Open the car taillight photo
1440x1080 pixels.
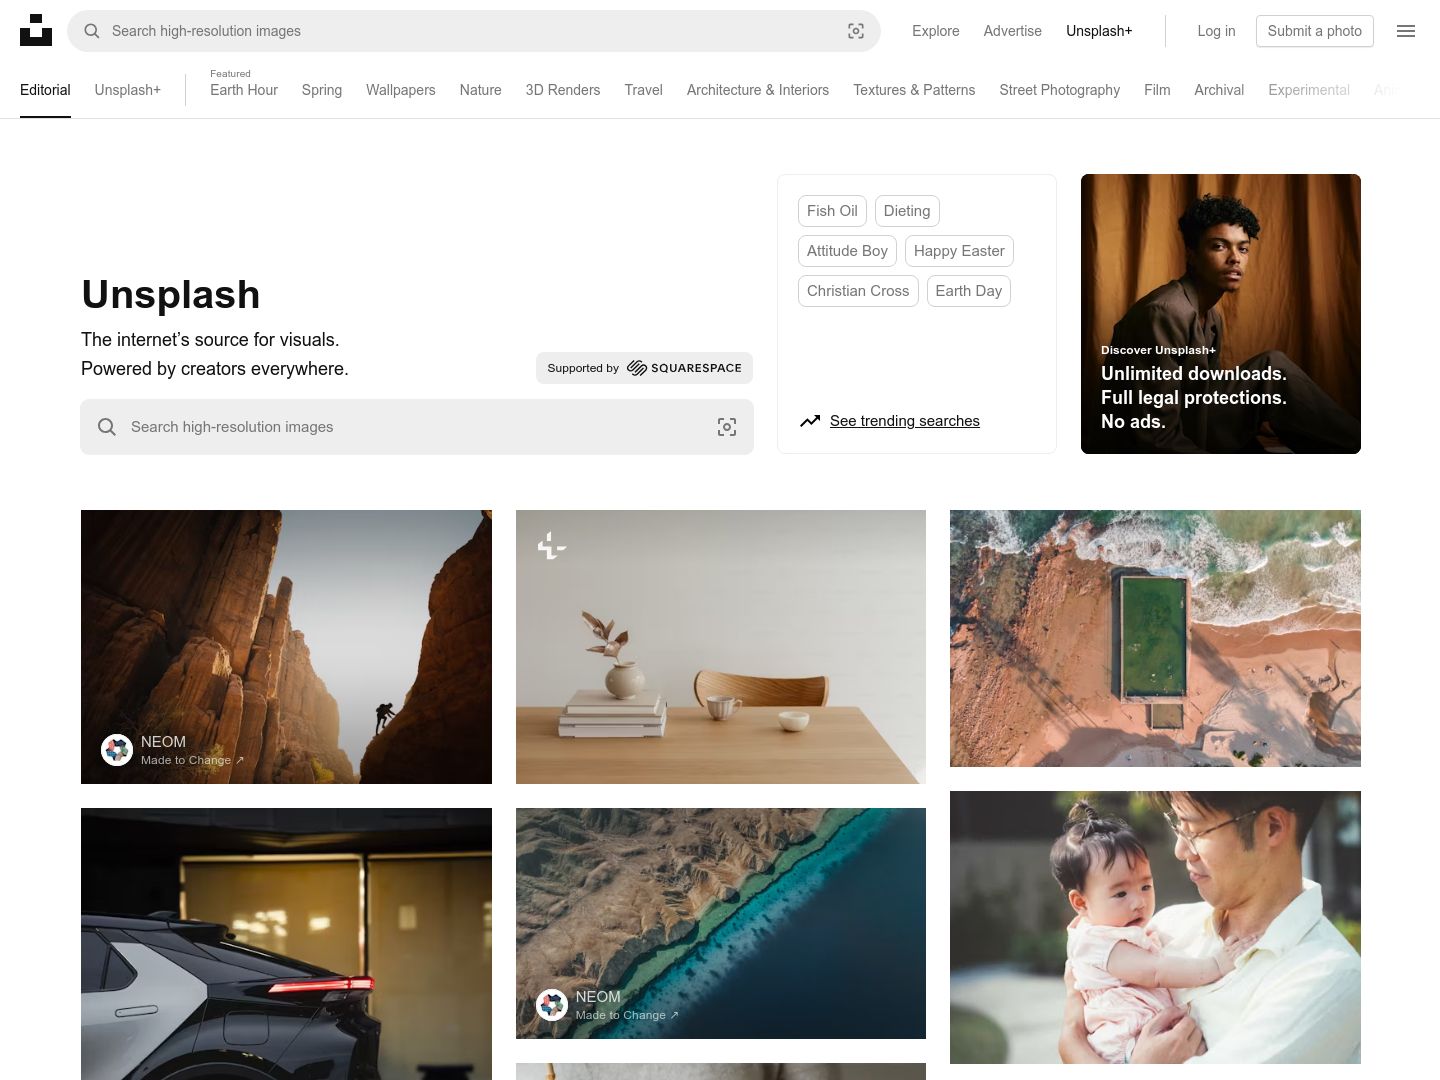pos(286,944)
